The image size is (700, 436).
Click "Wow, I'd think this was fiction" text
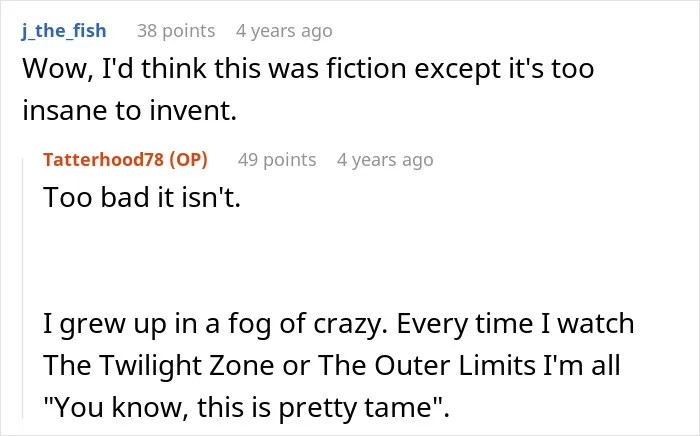[214, 69]
